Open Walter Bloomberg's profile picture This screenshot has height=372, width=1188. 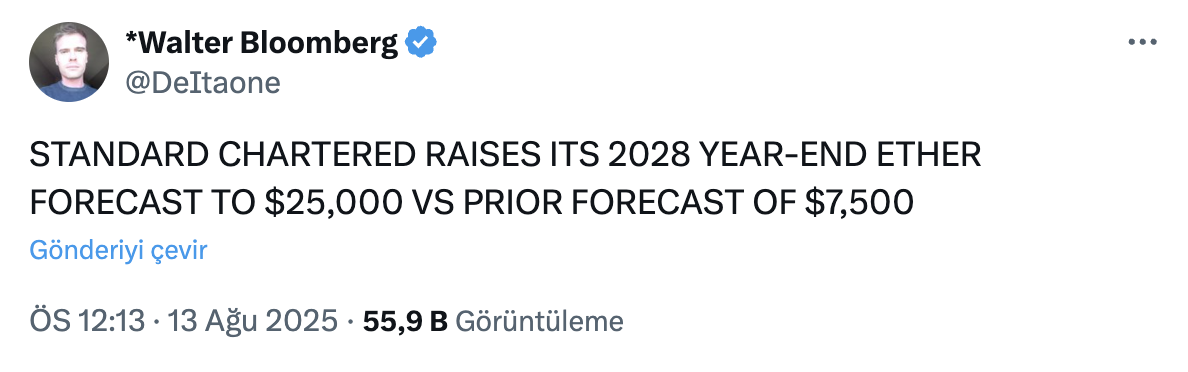tap(69, 62)
